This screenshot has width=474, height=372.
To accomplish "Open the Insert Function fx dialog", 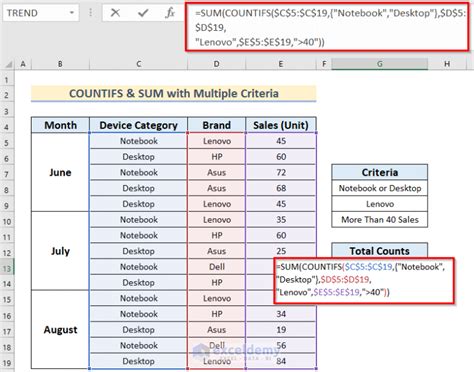I will [170, 13].
